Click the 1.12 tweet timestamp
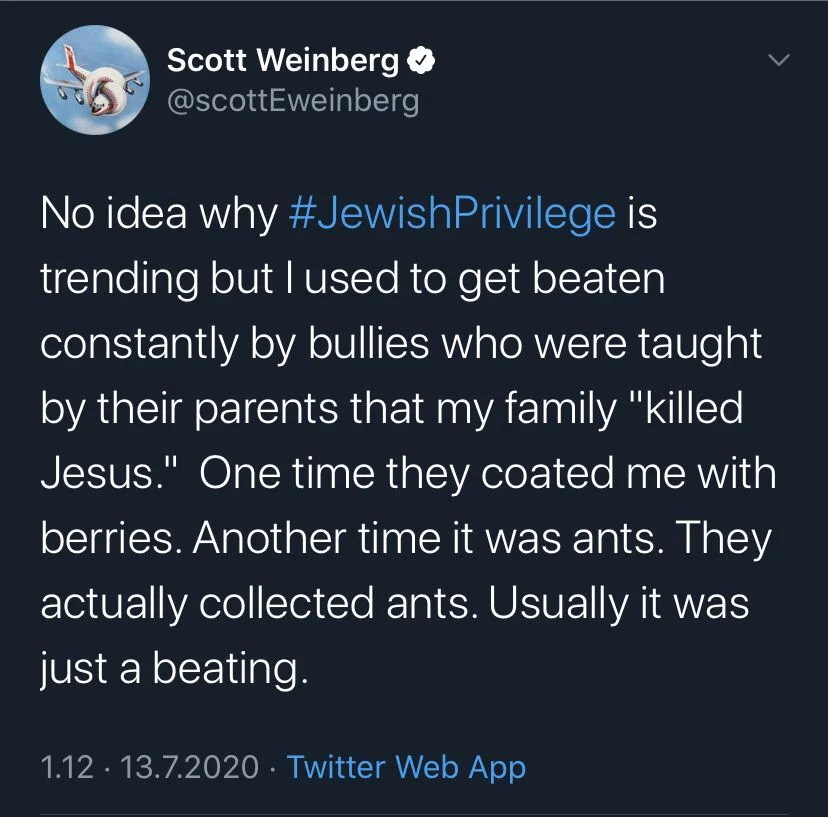This screenshot has width=828, height=817. (67, 767)
